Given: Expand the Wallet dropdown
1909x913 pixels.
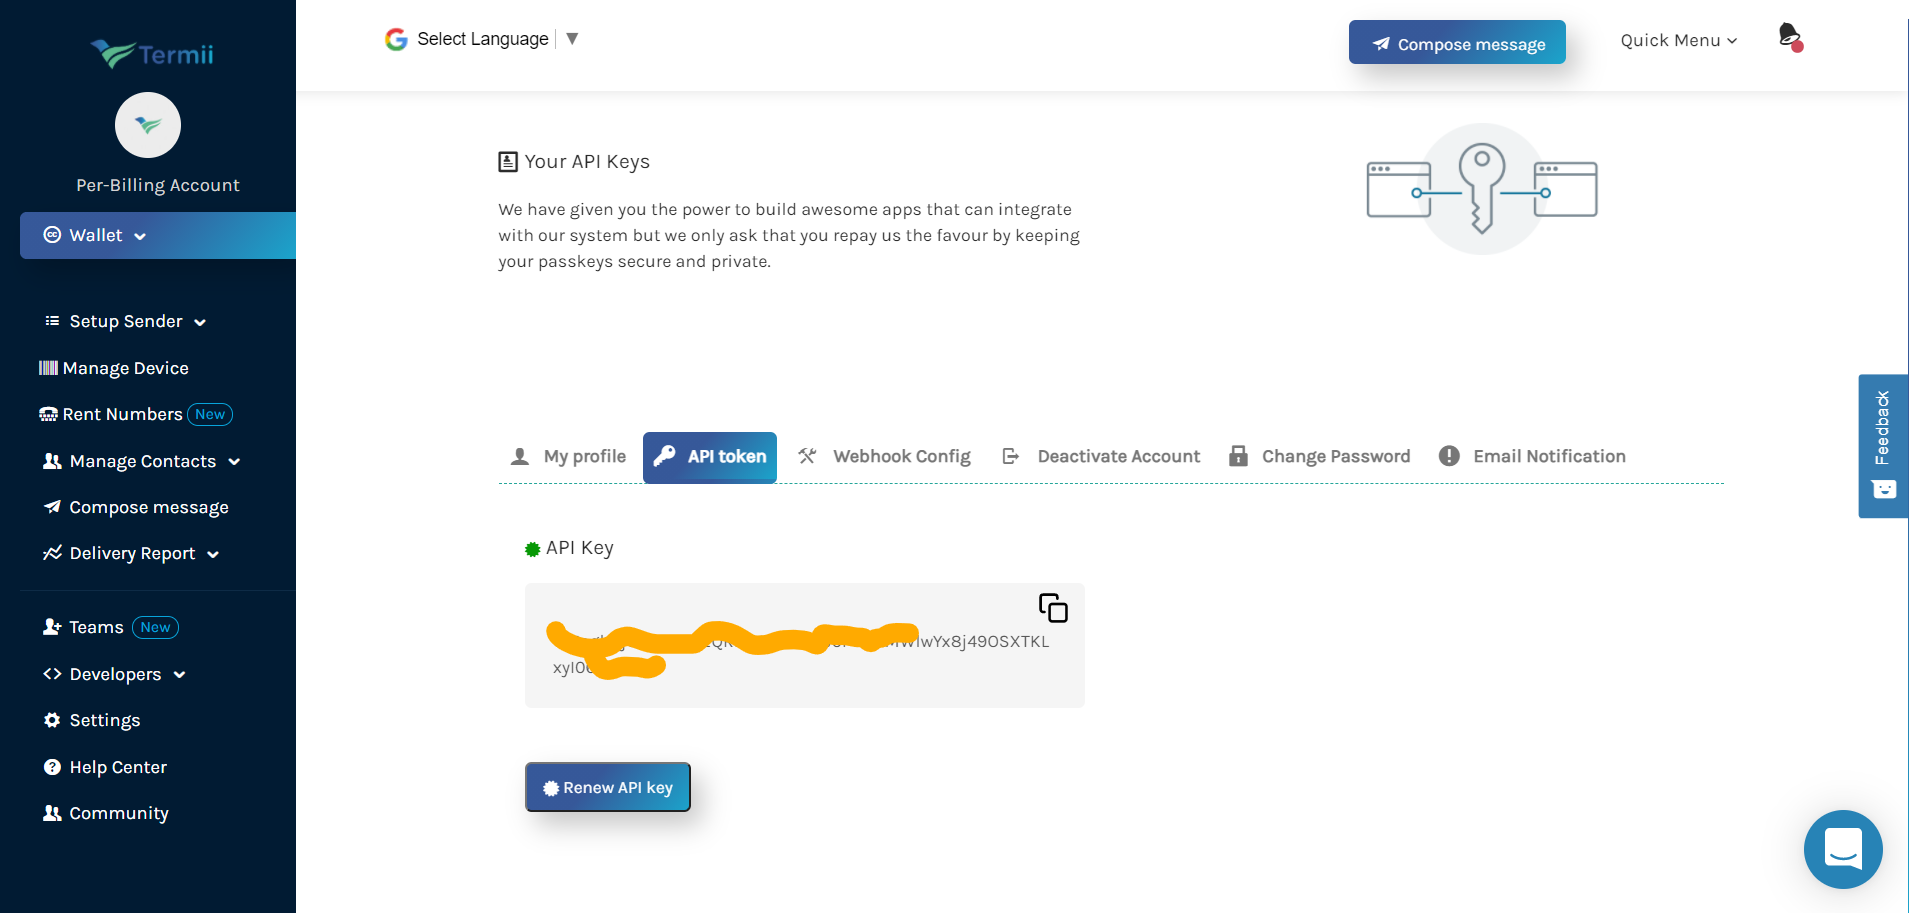Looking at the screenshot, I should tap(96, 235).
